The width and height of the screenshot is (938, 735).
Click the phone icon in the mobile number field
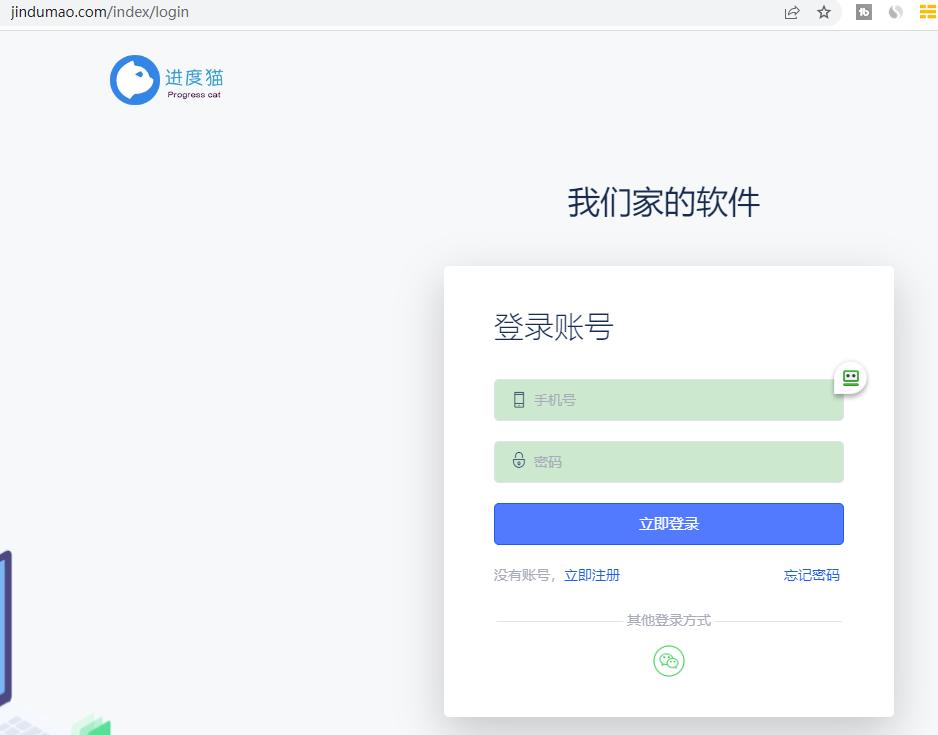(x=518, y=399)
